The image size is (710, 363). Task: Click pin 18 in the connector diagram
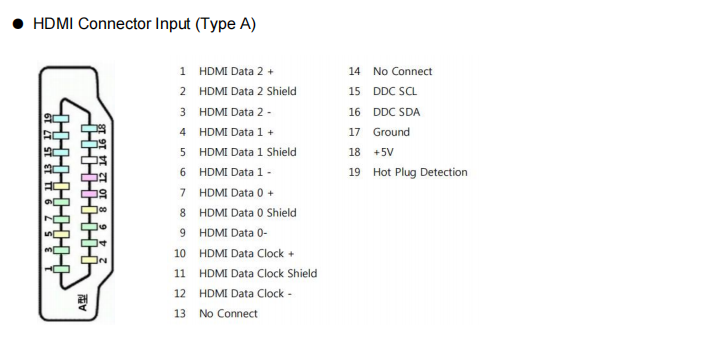point(89,129)
